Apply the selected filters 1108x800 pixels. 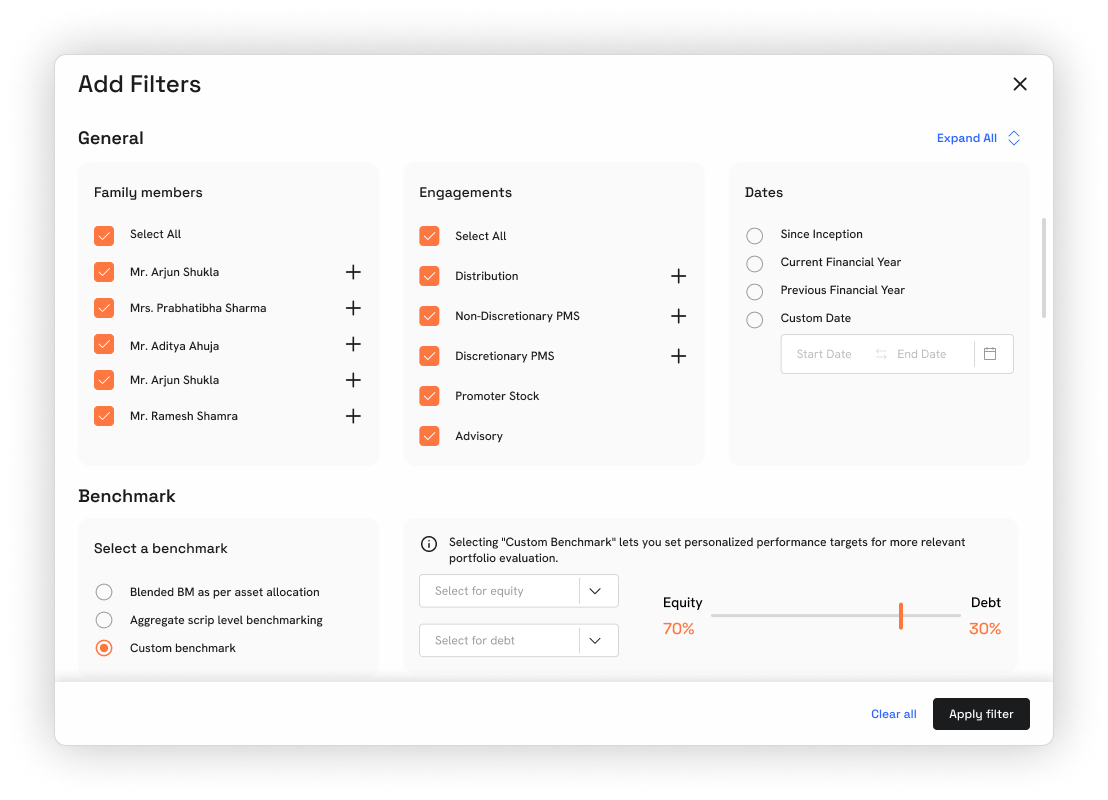(x=981, y=714)
